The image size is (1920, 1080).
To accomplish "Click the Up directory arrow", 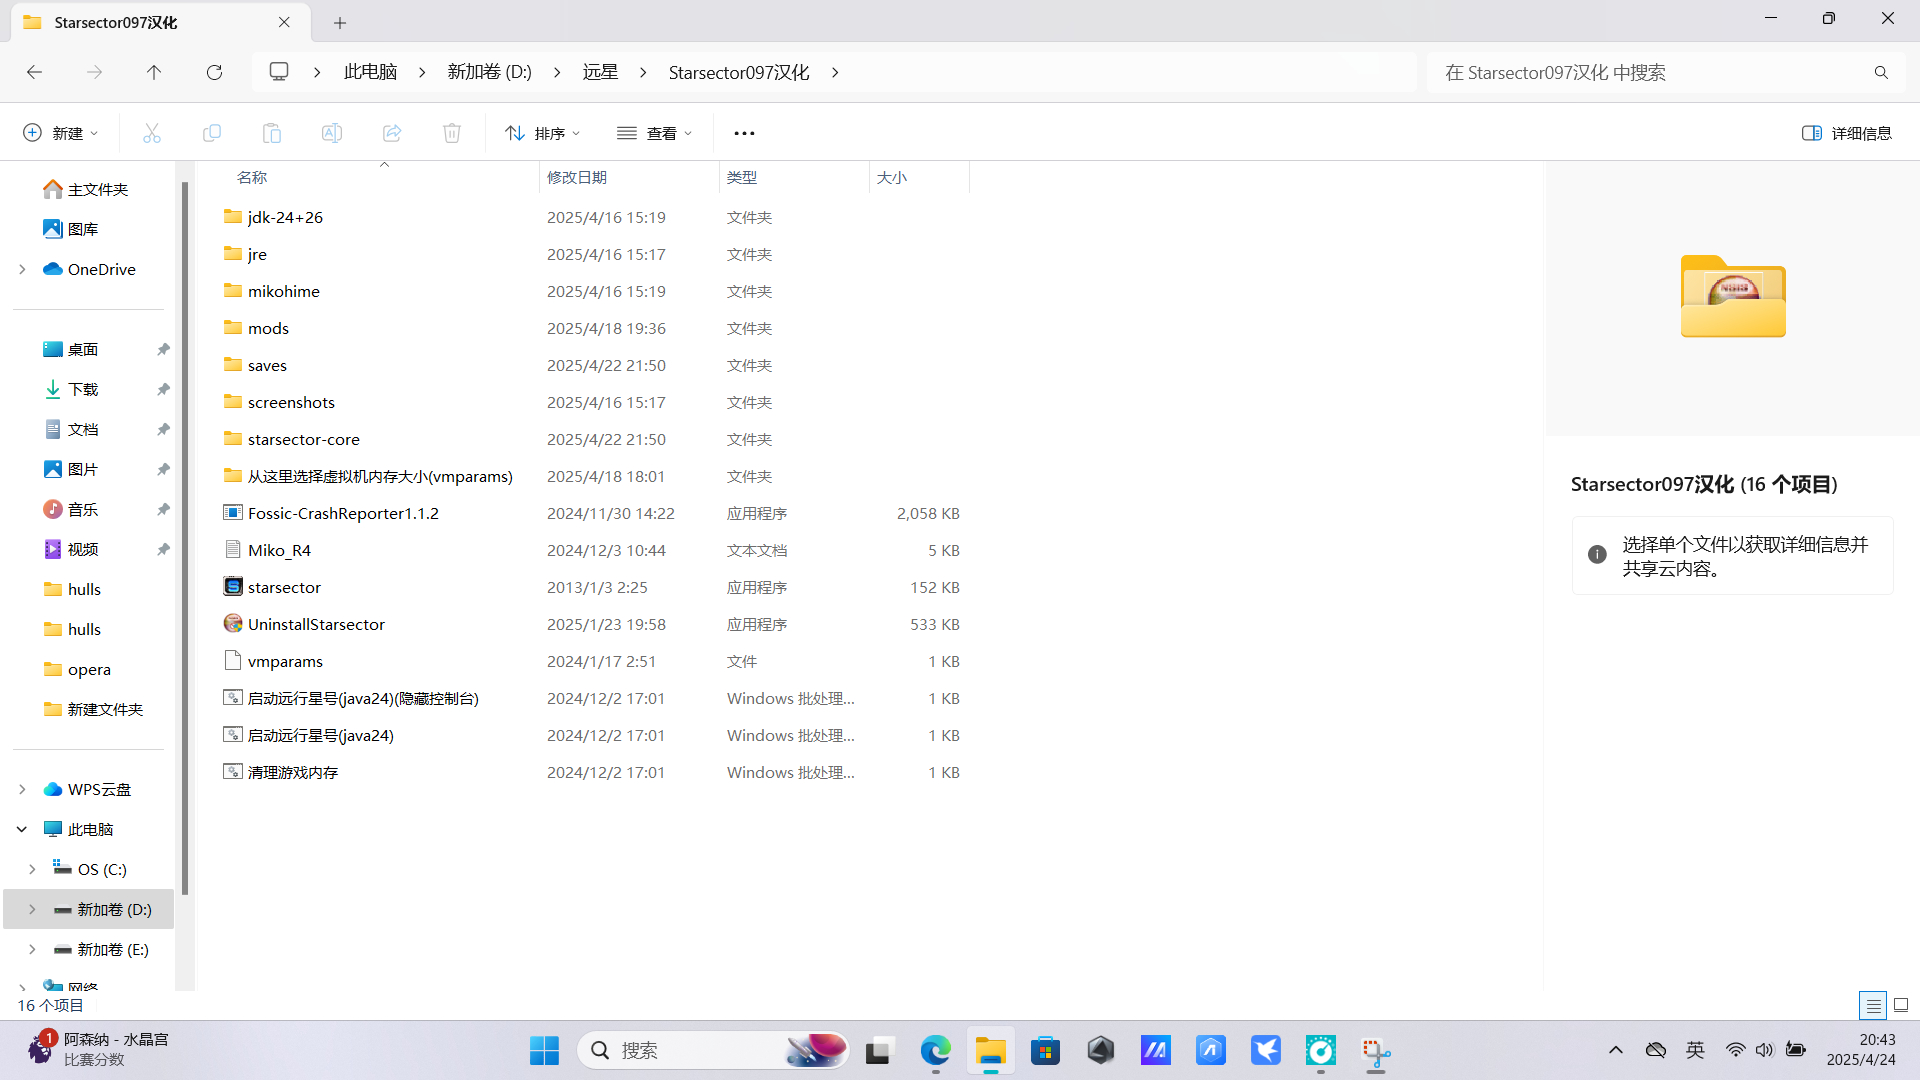I will click(154, 72).
